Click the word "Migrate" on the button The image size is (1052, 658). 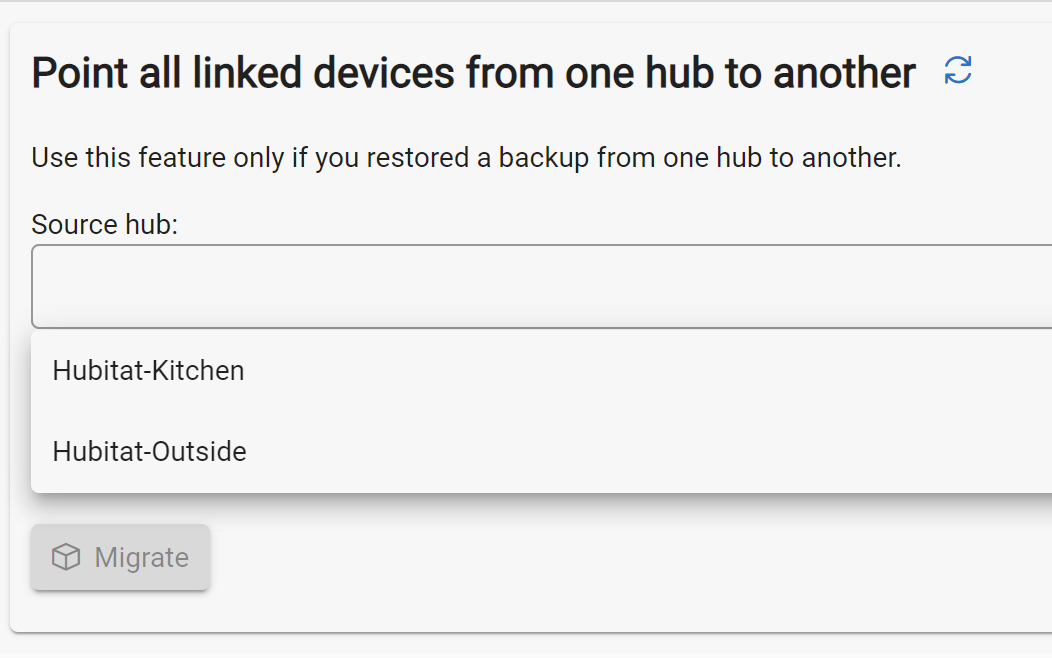pos(141,557)
